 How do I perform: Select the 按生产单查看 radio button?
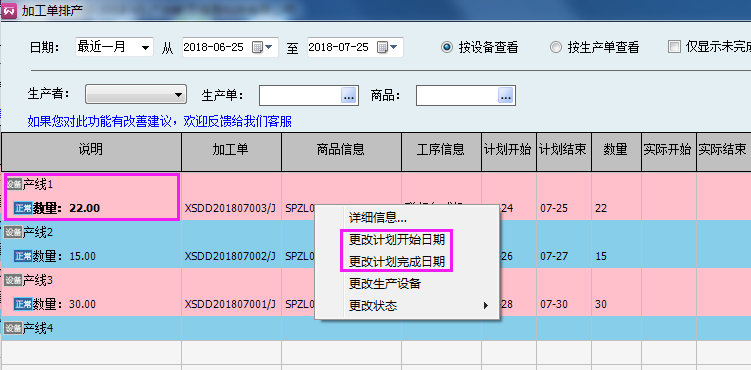pos(556,47)
